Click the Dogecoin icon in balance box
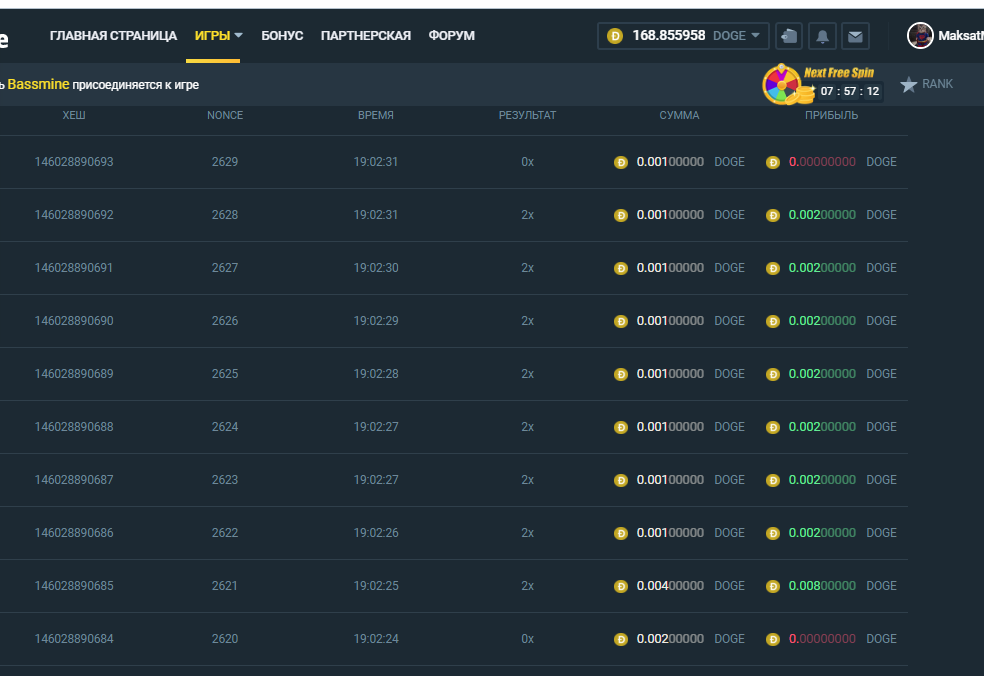Image resolution: width=984 pixels, height=676 pixels. [x=615, y=36]
